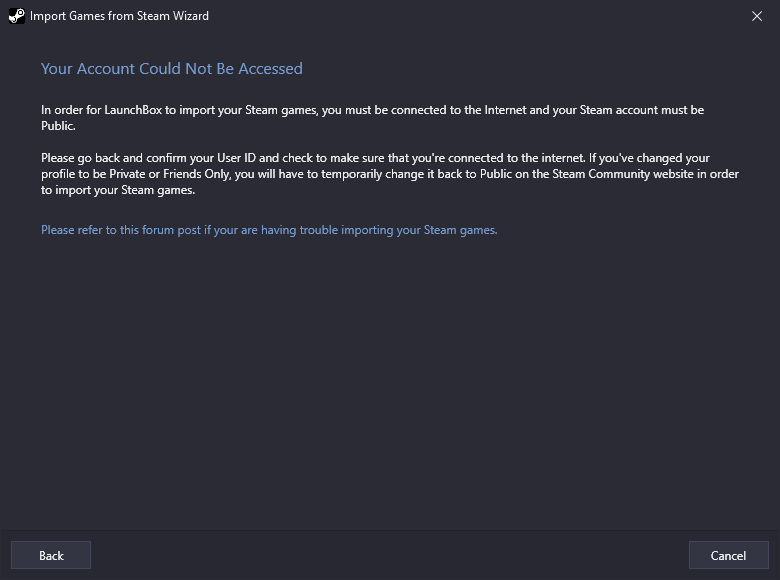Click the Steam logo icon in title bar
Image resolution: width=780 pixels, height=580 pixels.
pos(16,16)
